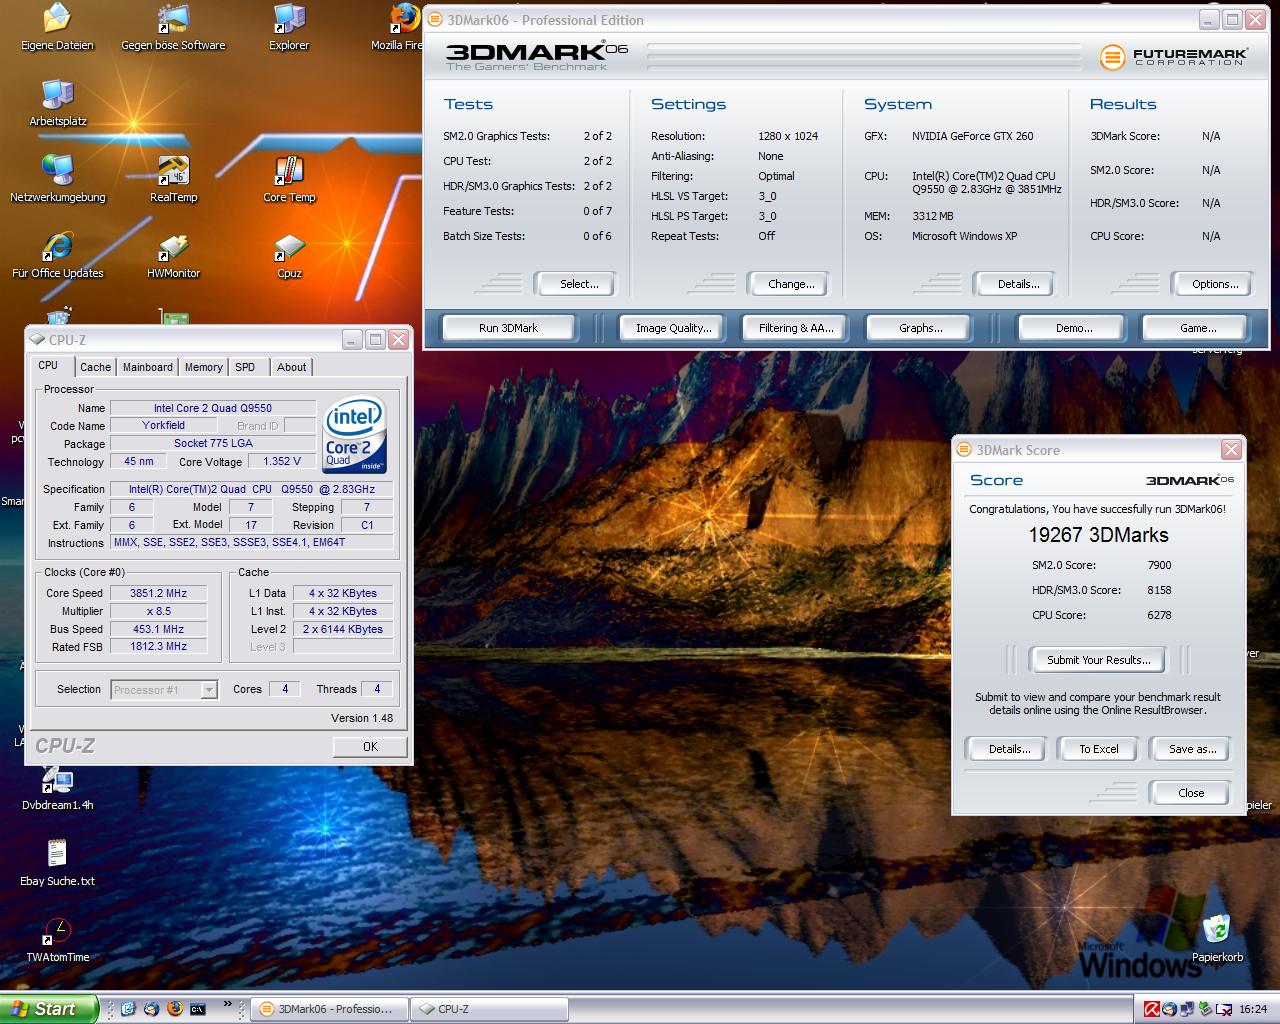Click the Core Speed value 3851.2 MHz
The width and height of the screenshot is (1280, 1024).
coord(158,593)
